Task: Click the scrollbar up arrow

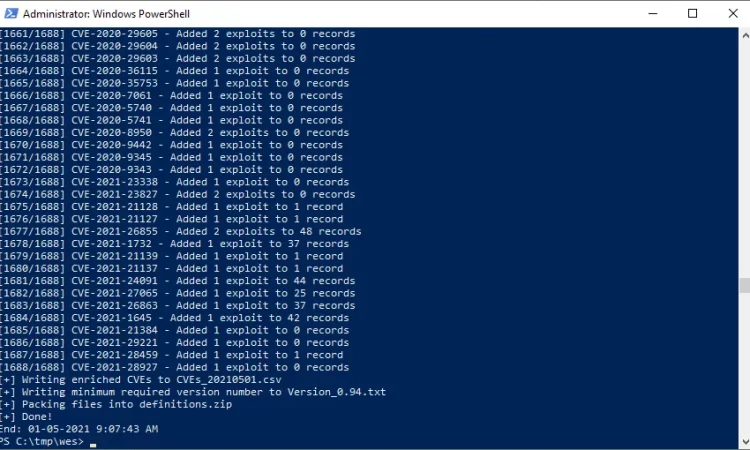Action: click(745, 35)
